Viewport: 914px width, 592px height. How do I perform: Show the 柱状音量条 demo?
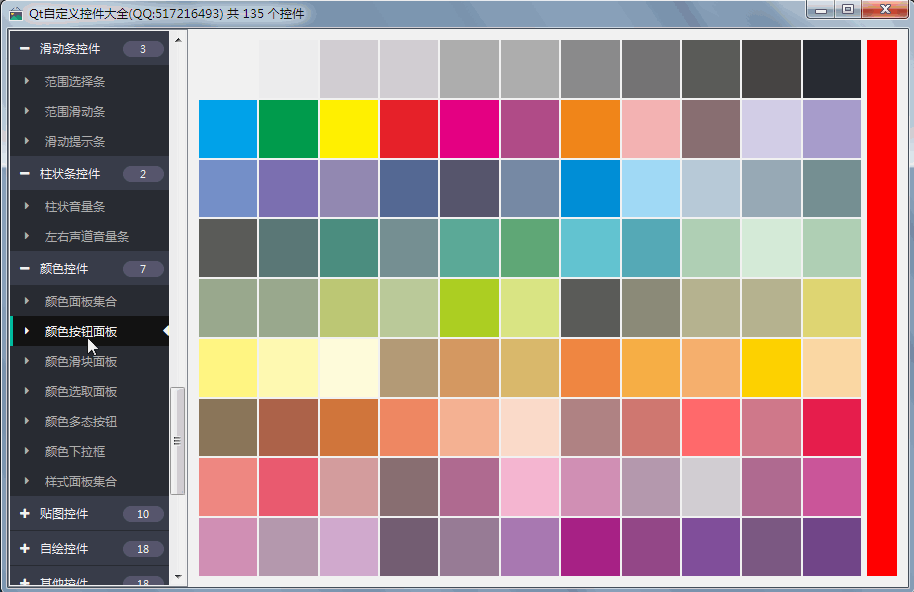coord(75,207)
